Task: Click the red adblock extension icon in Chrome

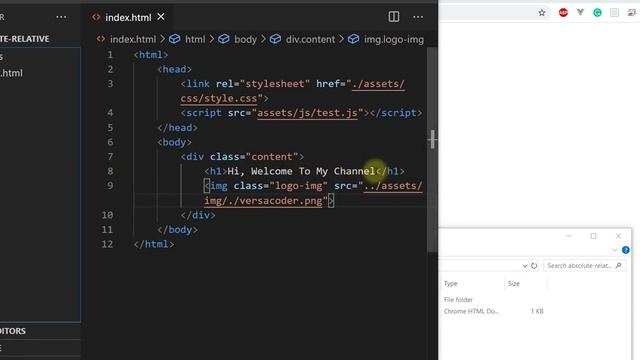Action: [563, 13]
